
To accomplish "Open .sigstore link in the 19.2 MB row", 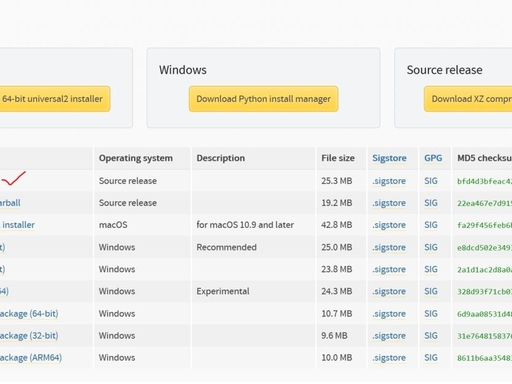I will (x=389, y=203).
